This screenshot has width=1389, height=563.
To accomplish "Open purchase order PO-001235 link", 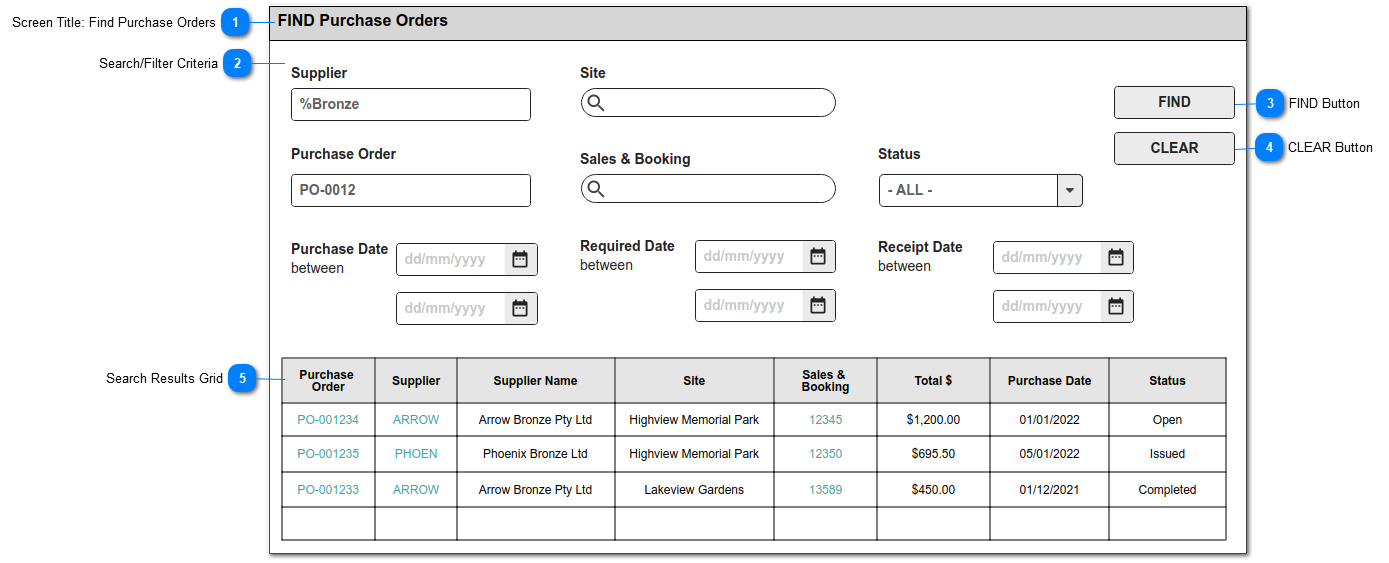I will 328,454.
